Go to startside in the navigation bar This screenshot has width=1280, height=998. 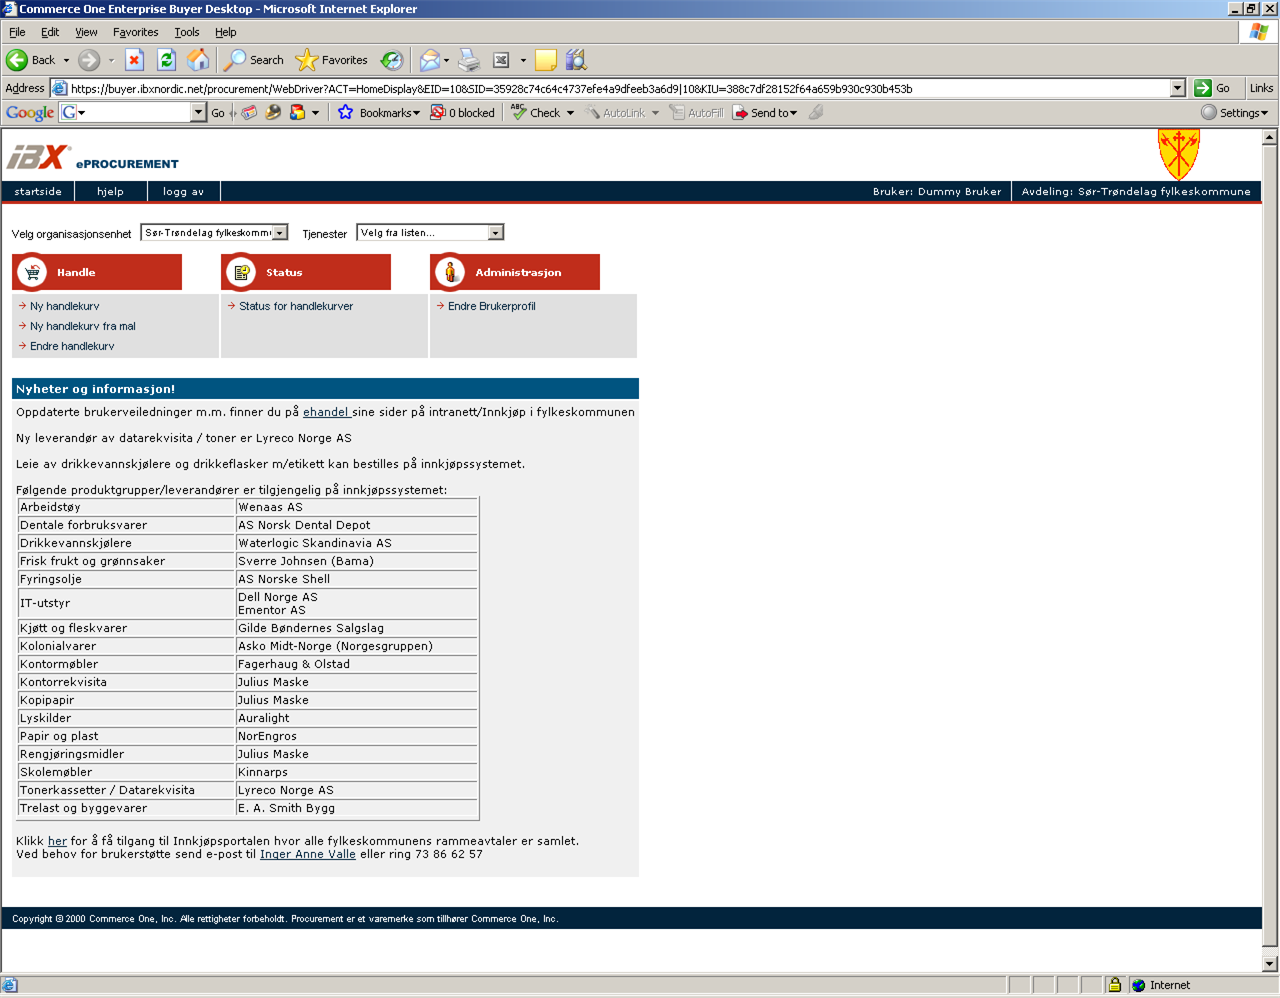point(38,192)
